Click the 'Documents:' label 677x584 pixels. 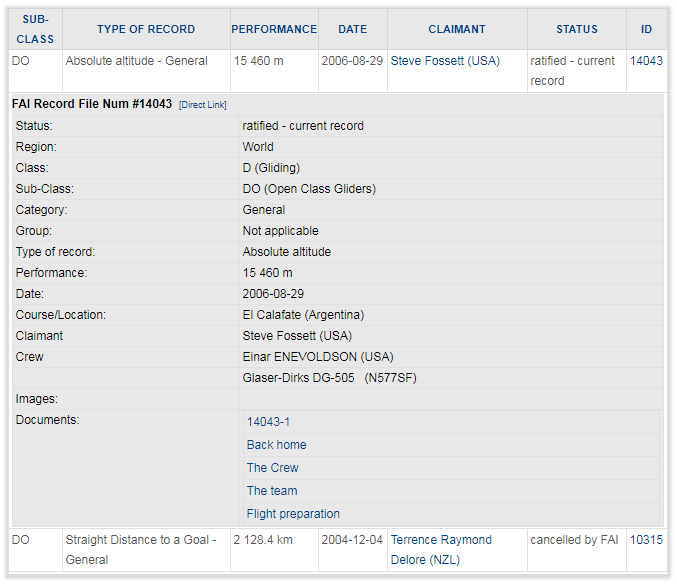click(x=47, y=420)
